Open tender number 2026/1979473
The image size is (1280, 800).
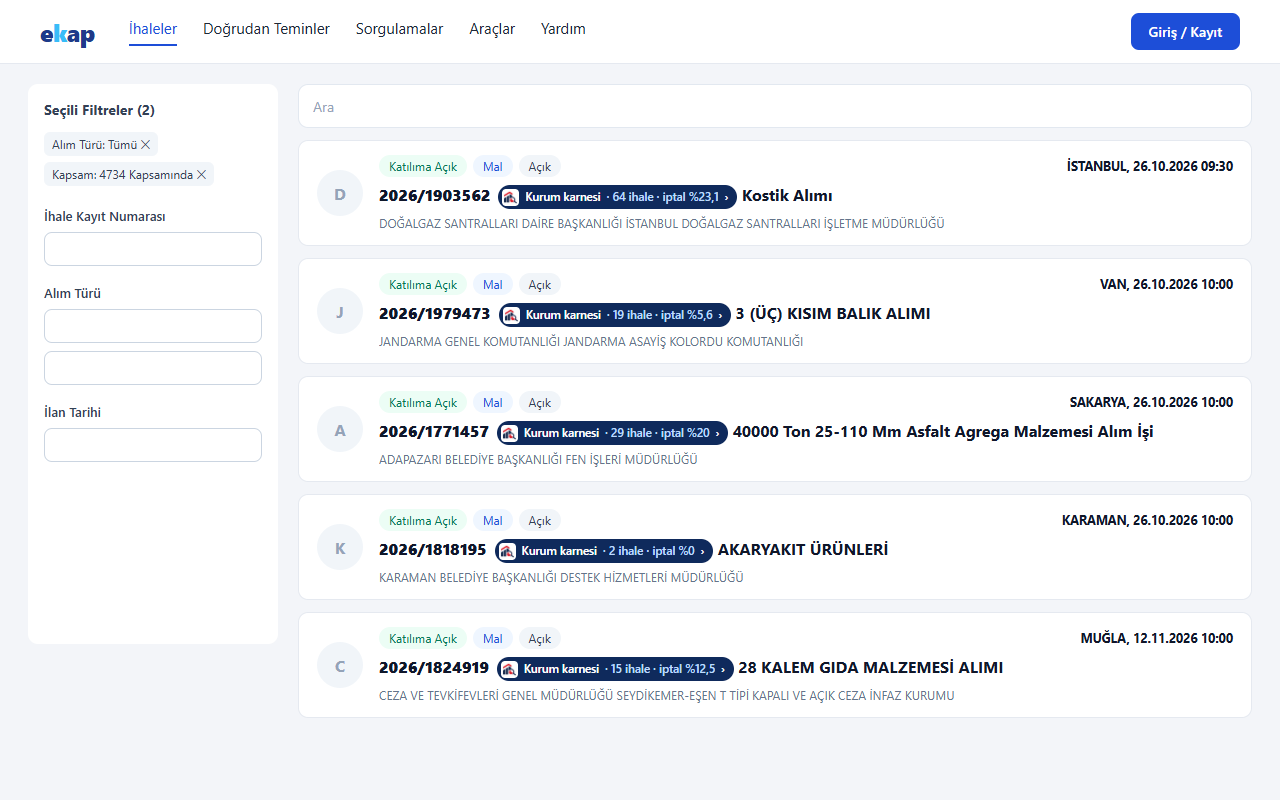435,314
